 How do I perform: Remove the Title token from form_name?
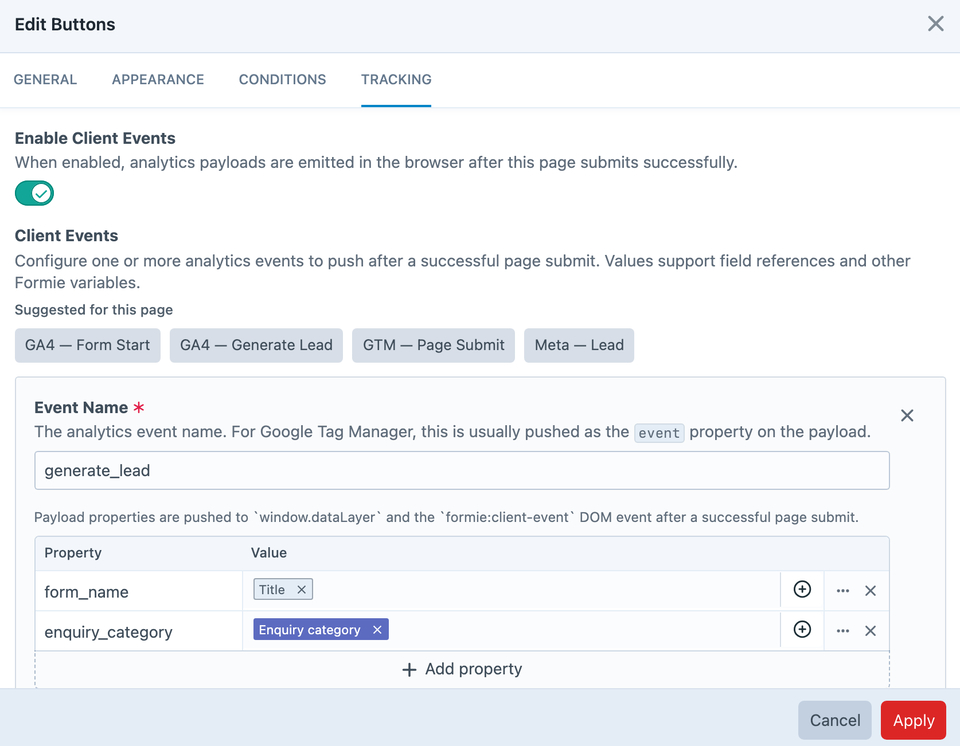tap(301, 589)
